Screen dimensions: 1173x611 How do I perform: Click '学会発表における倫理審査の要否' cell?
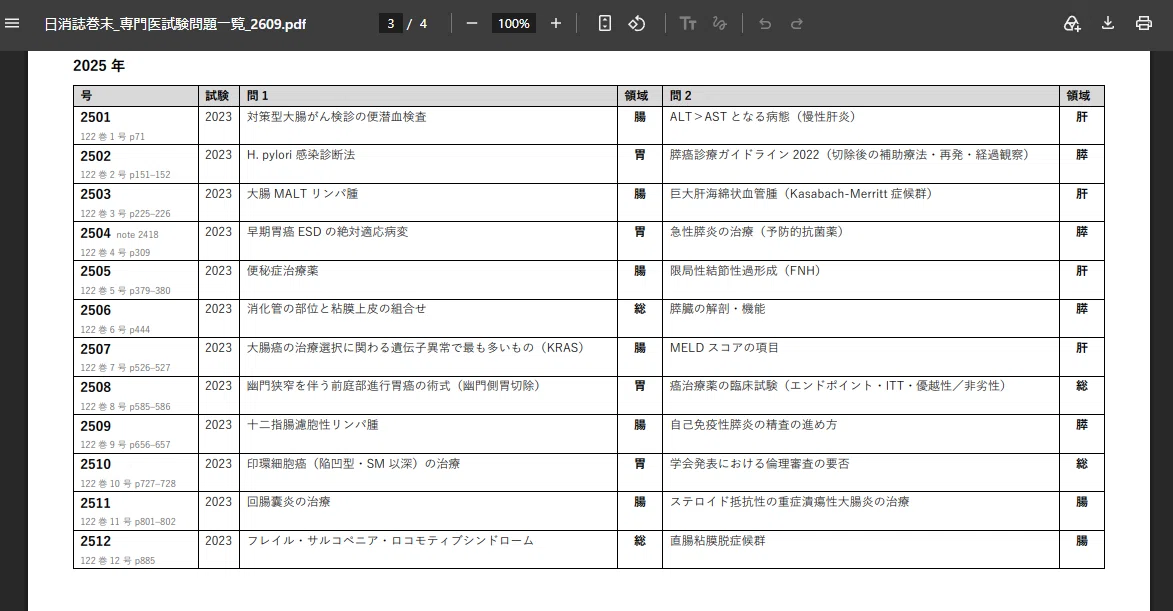(x=759, y=464)
